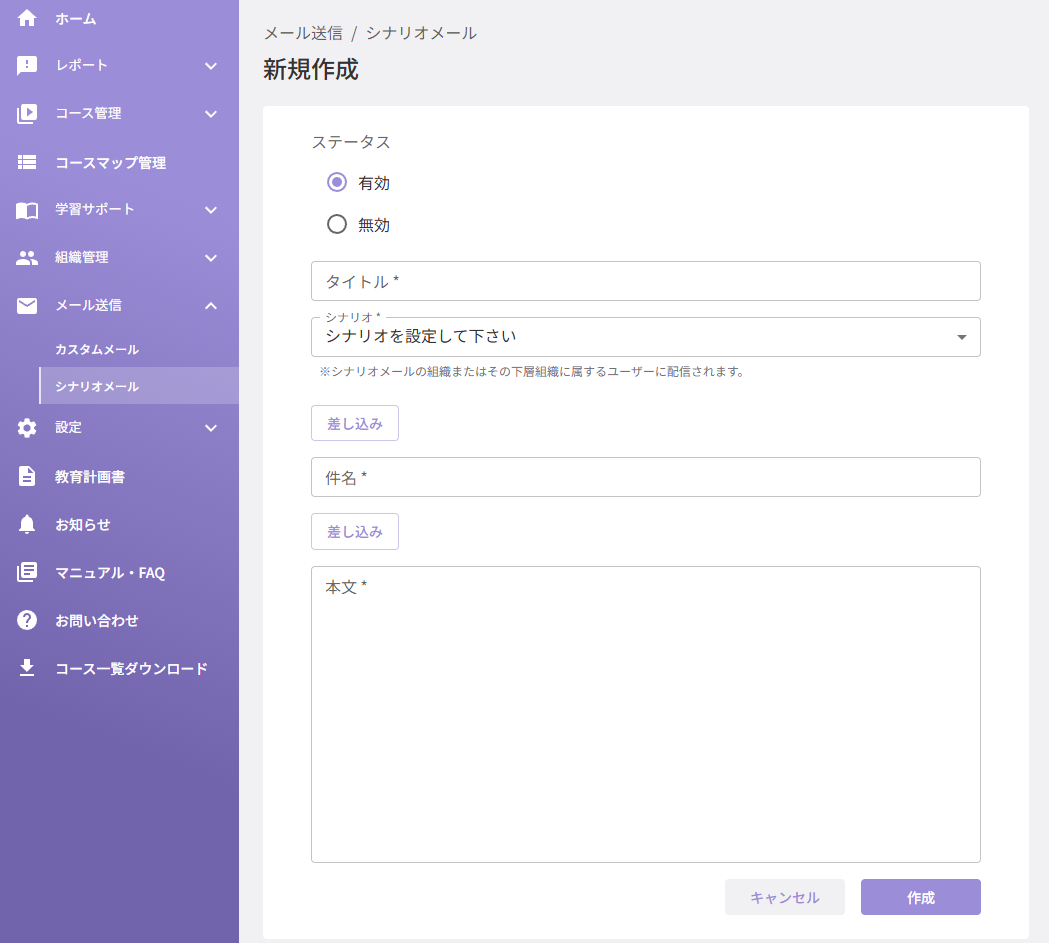Screen dimensions: 1049x943
Task: Click the お問い合わせ question mark icon
Action: (27, 620)
